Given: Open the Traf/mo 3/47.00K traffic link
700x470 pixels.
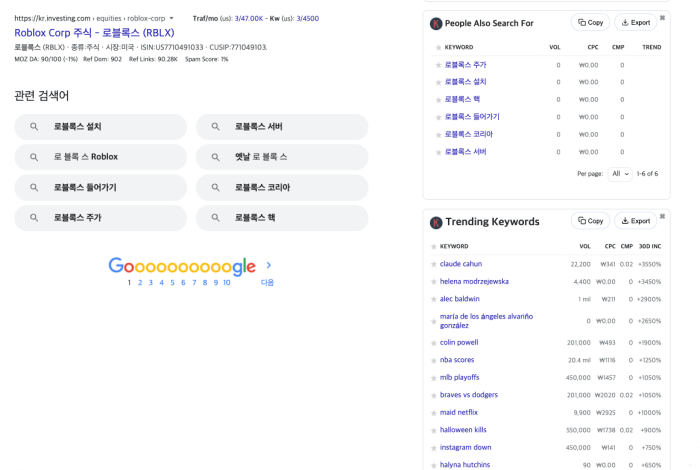Looking at the screenshot, I should (x=249, y=18).
